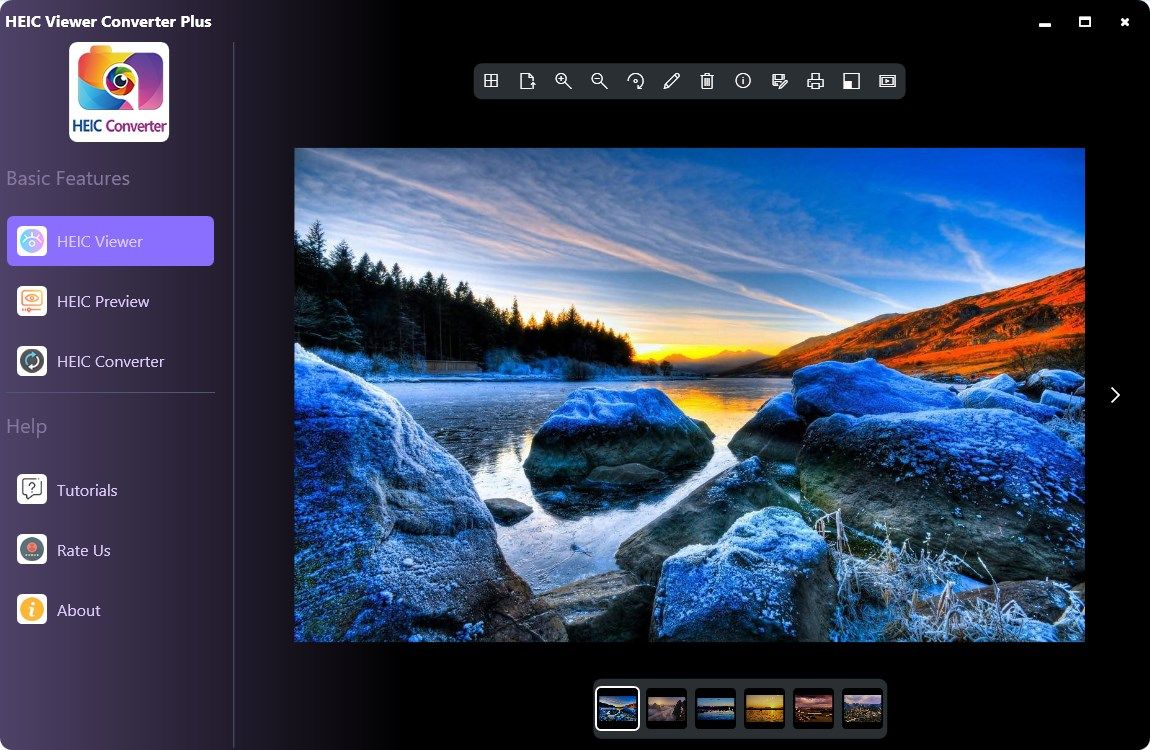
Task: Click the square resize icon beside print
Action: (851, 81)
